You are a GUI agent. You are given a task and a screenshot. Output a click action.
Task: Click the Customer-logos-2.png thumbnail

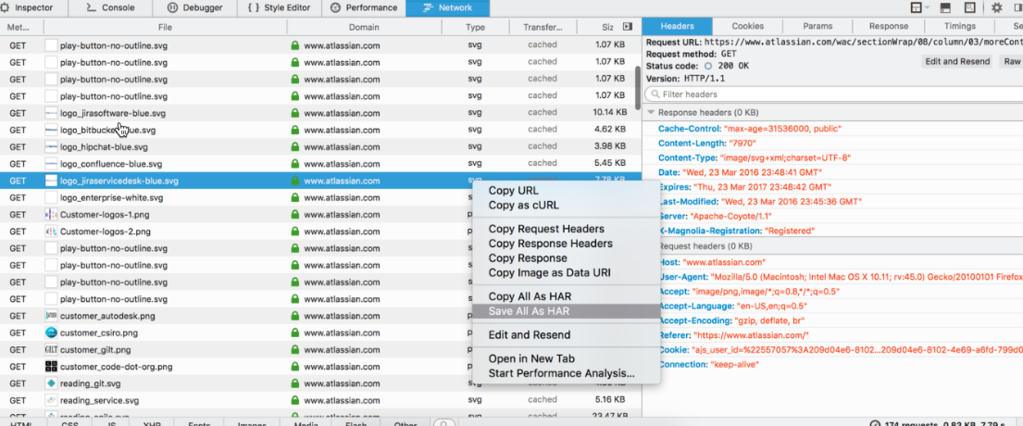point(52,232)
